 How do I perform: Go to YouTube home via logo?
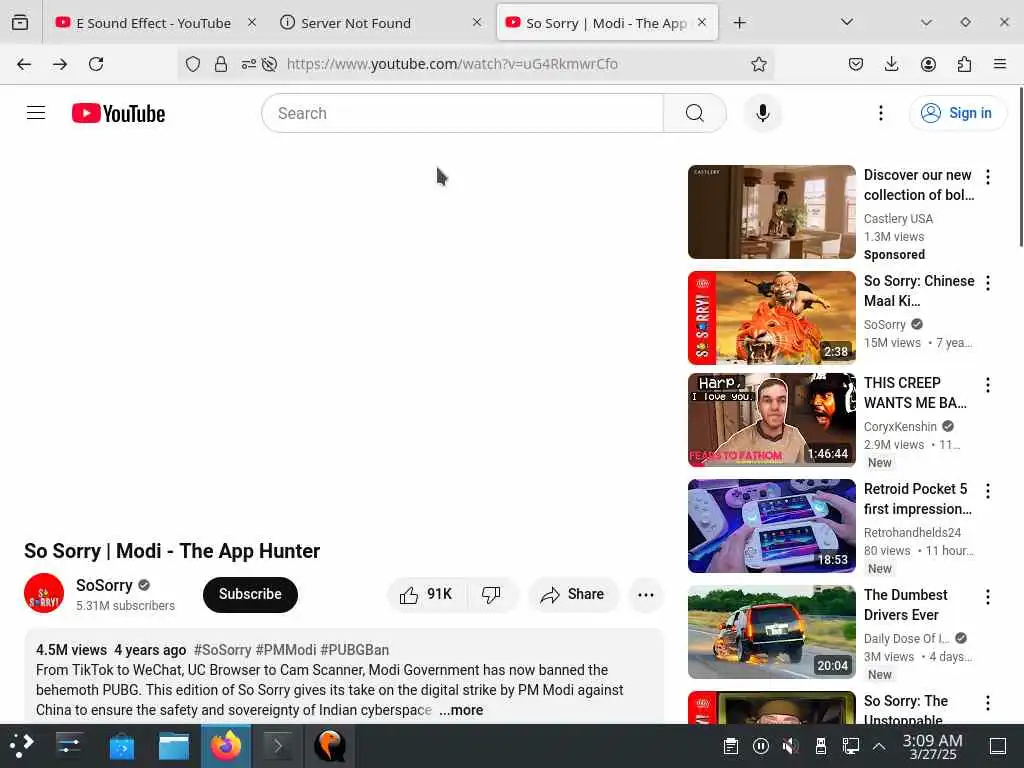pyautogui.click(x=118, y=113)
